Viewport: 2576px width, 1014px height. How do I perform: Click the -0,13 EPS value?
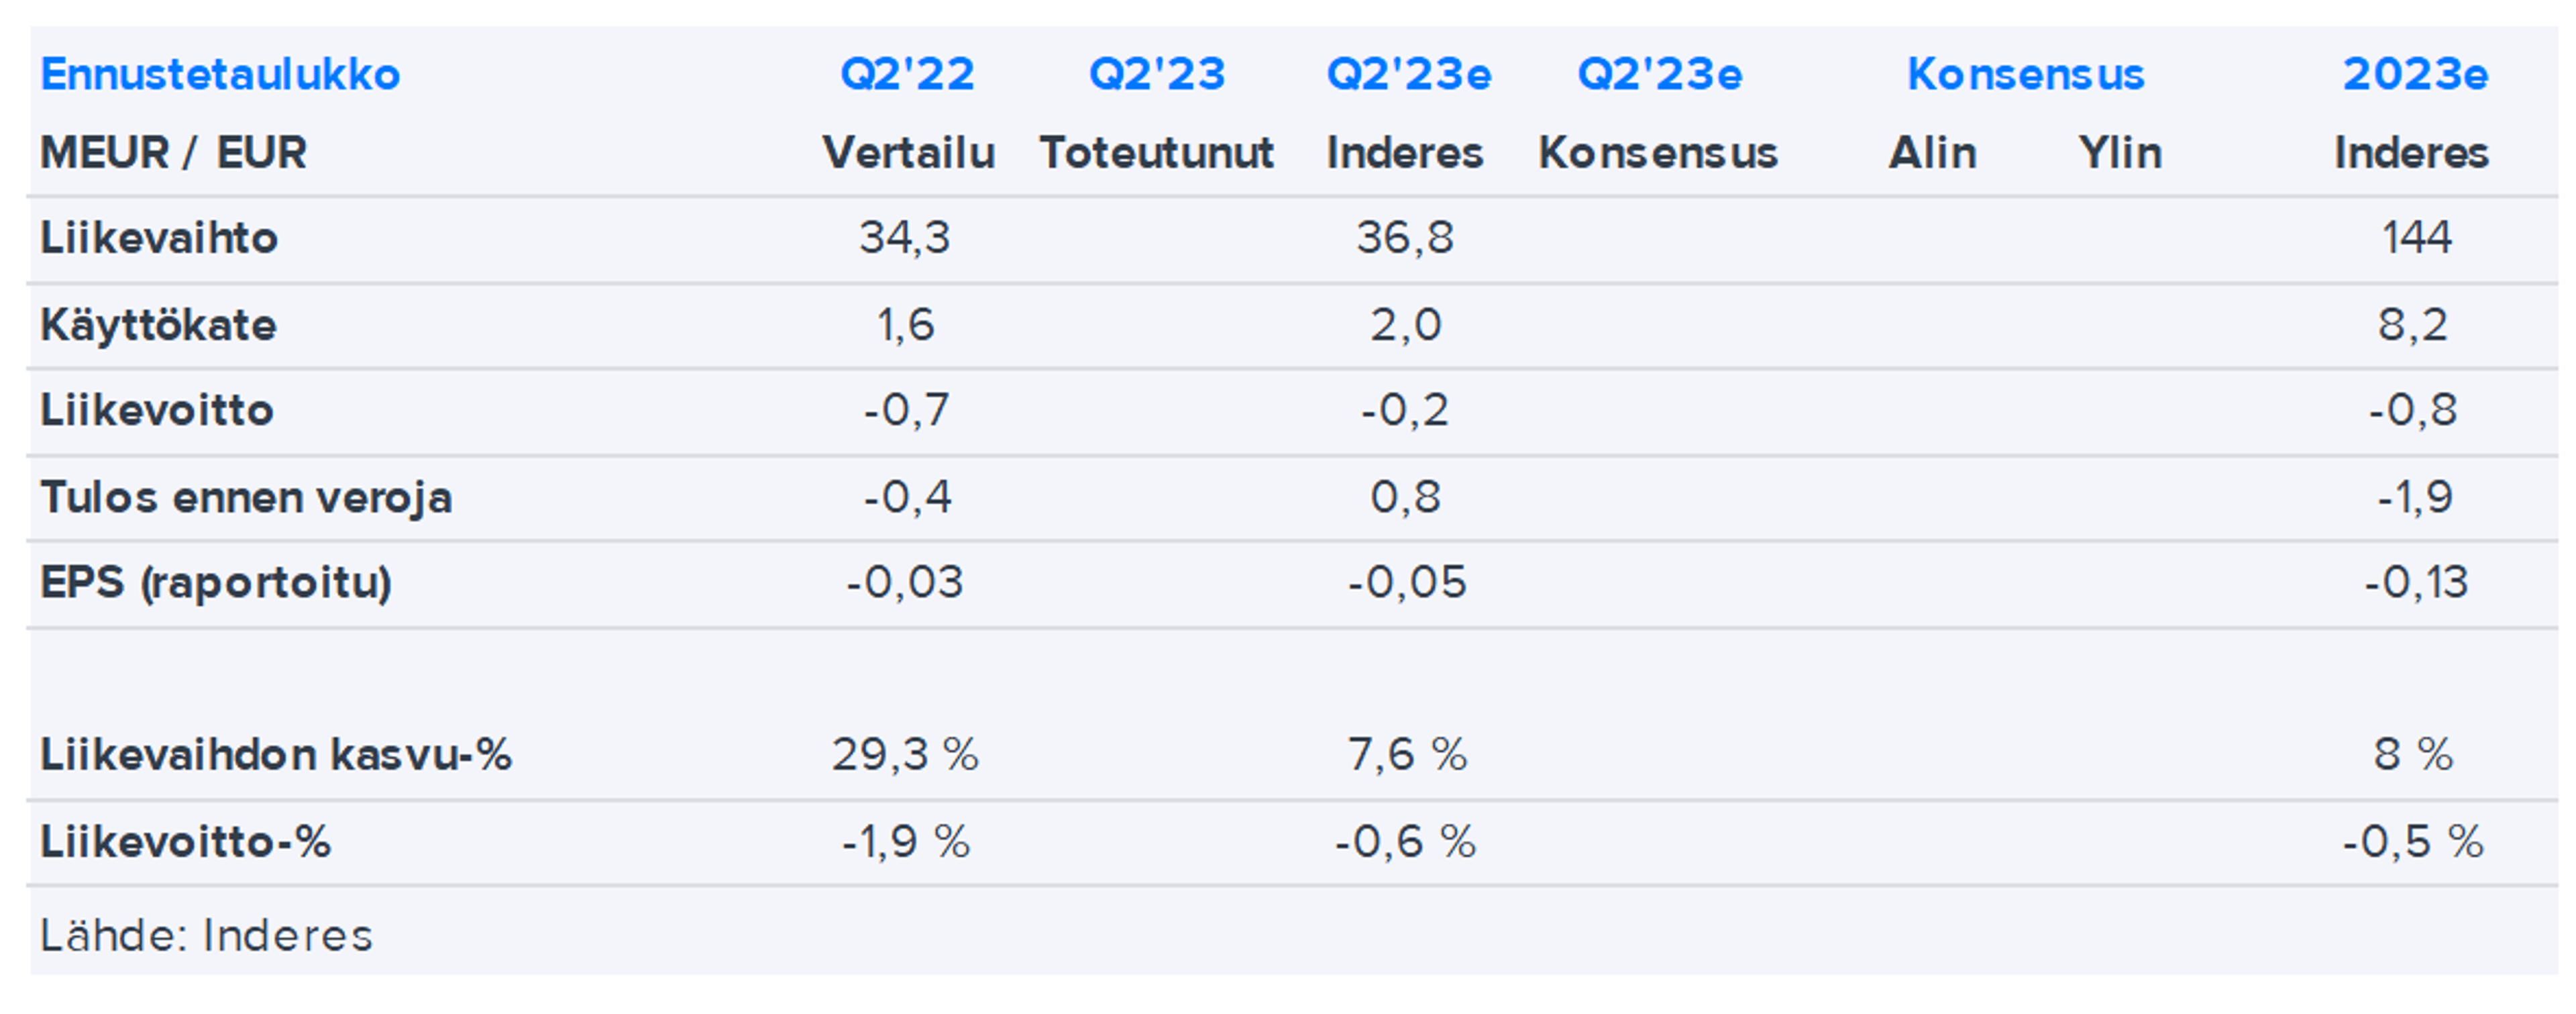[x=2416, y=582]
